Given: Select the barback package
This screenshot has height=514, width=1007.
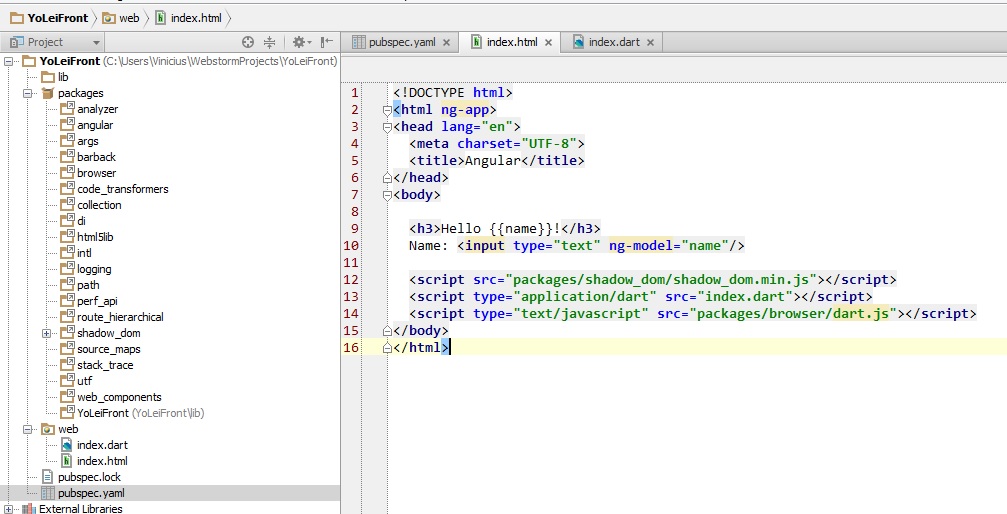Looking at the screenshot, I should [x=96, y=157].
